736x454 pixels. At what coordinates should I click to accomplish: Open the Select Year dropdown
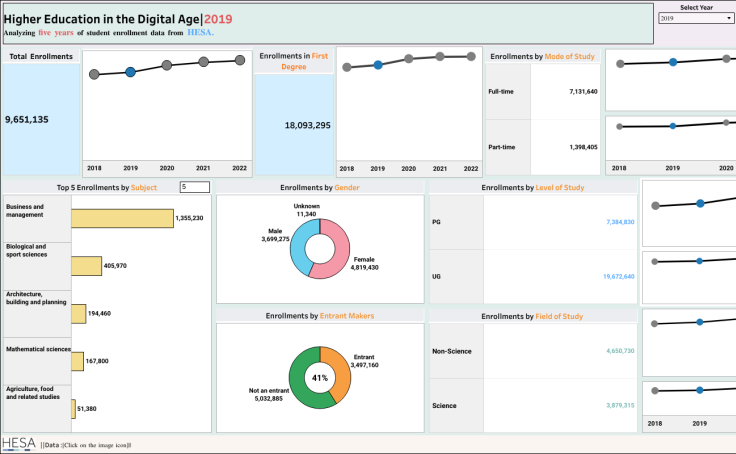click(695, 18)
